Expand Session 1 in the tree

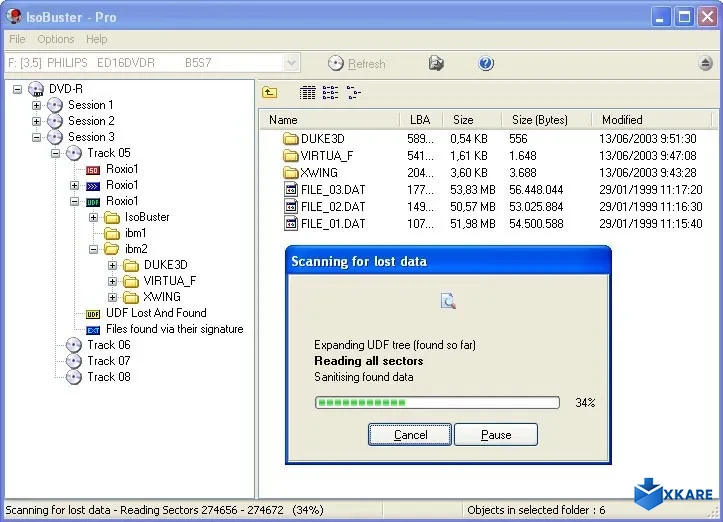[36, 105]
